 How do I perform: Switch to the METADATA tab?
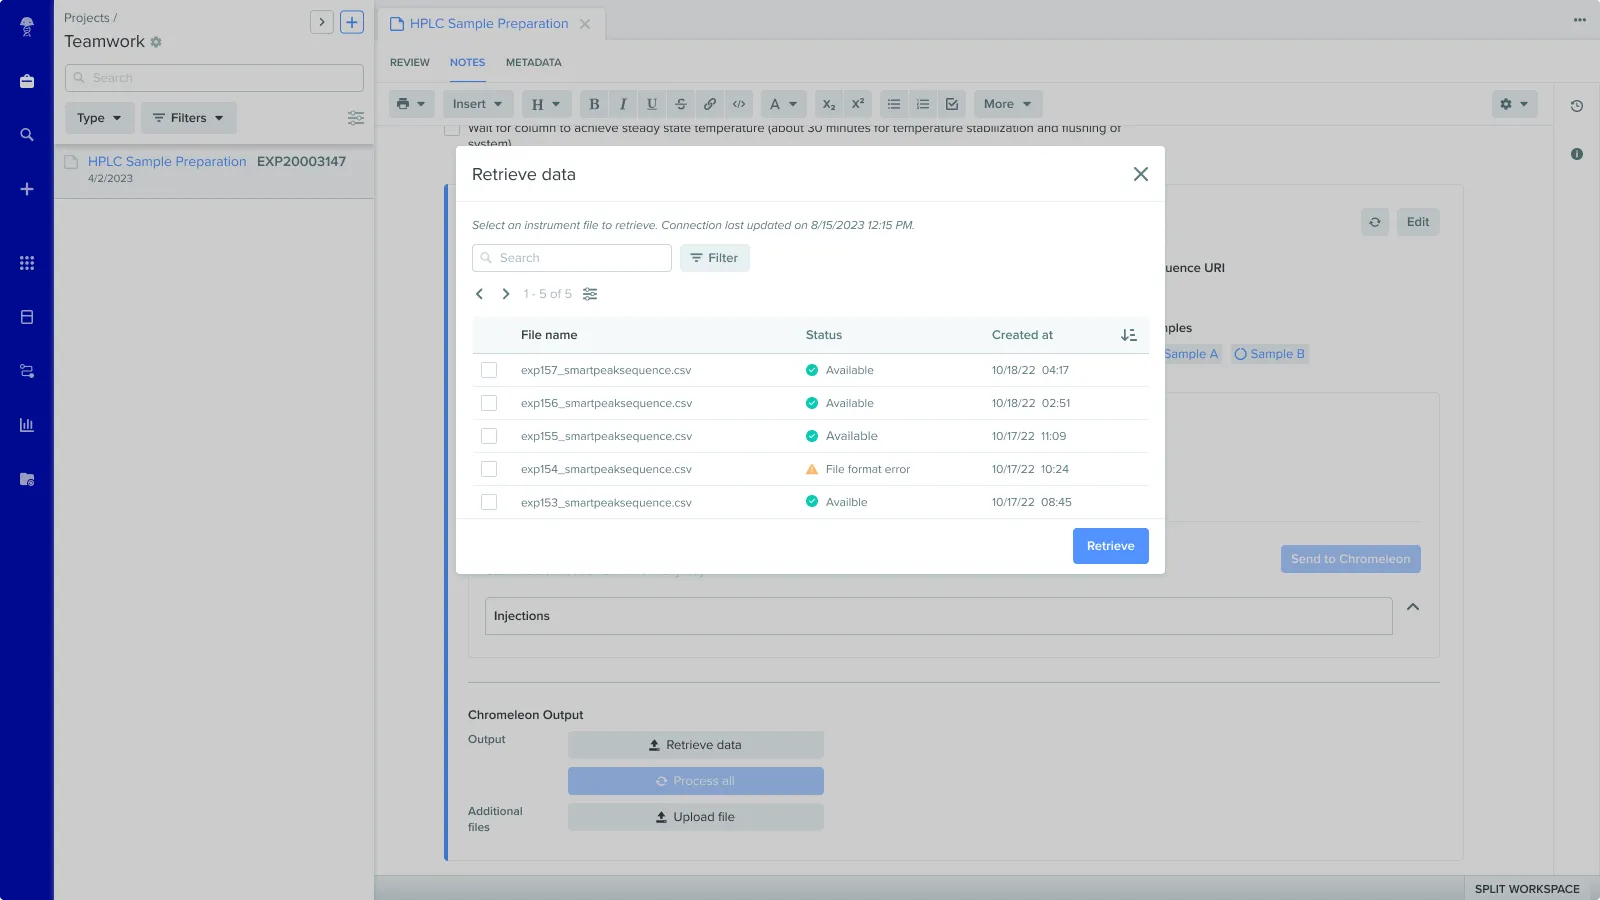click(533, 62)
